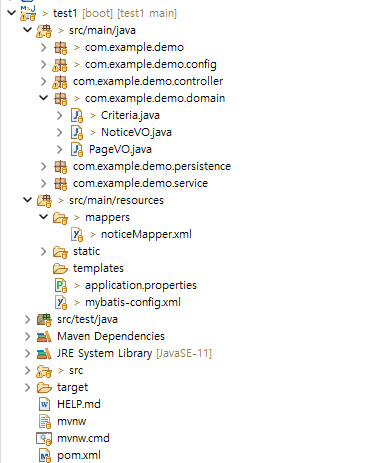
Task: Select the 'Criteria.java' label
Action: 130,116
